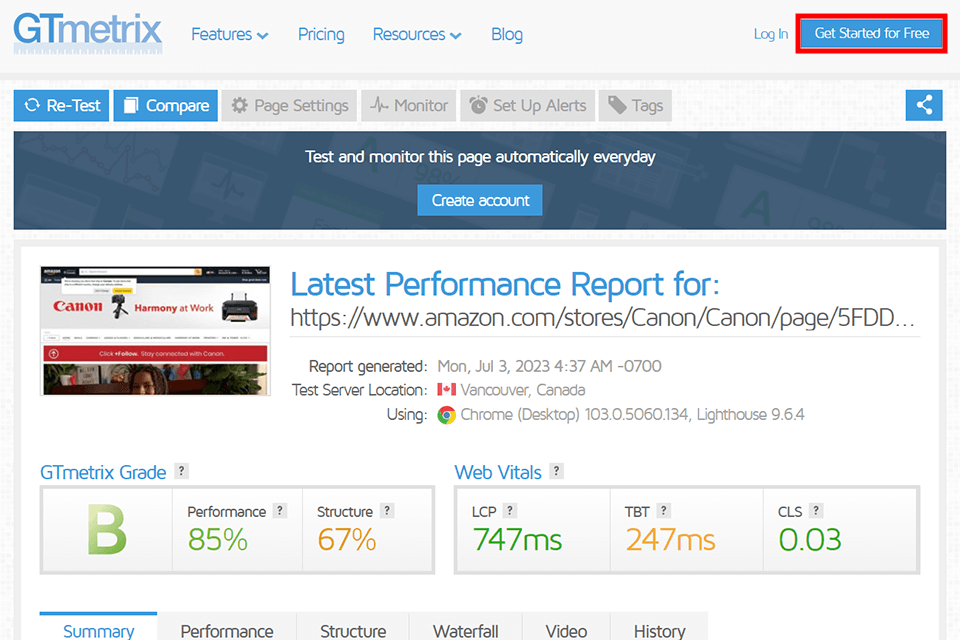Click Get Started for Free button
Screen dimensions: 960x640
872,33
